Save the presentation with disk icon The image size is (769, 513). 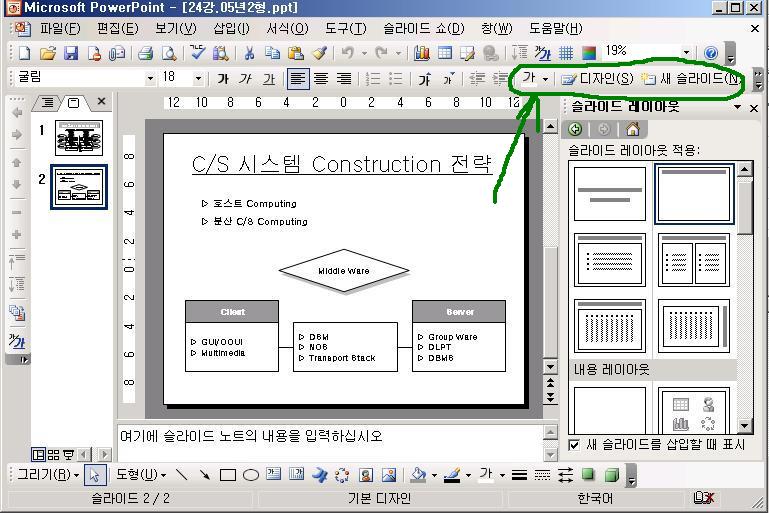coord(71,53)
